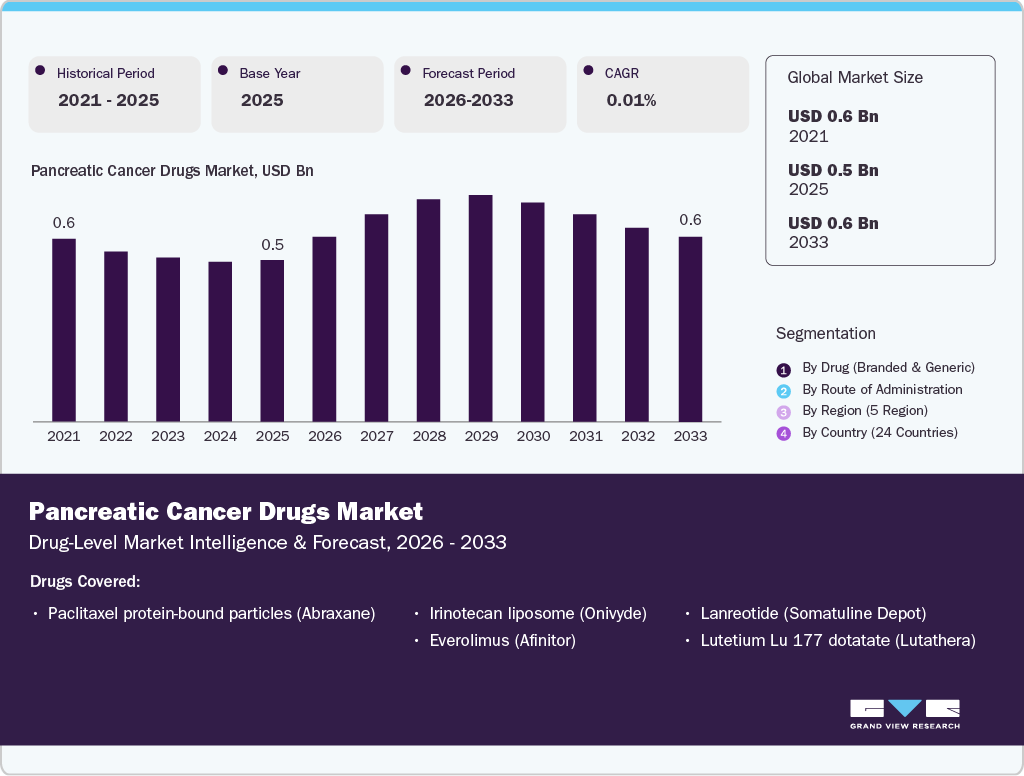Select the Forecast Period 2026-2033 card
This screenshot has height=776, width=1024.
click(480, 94)
